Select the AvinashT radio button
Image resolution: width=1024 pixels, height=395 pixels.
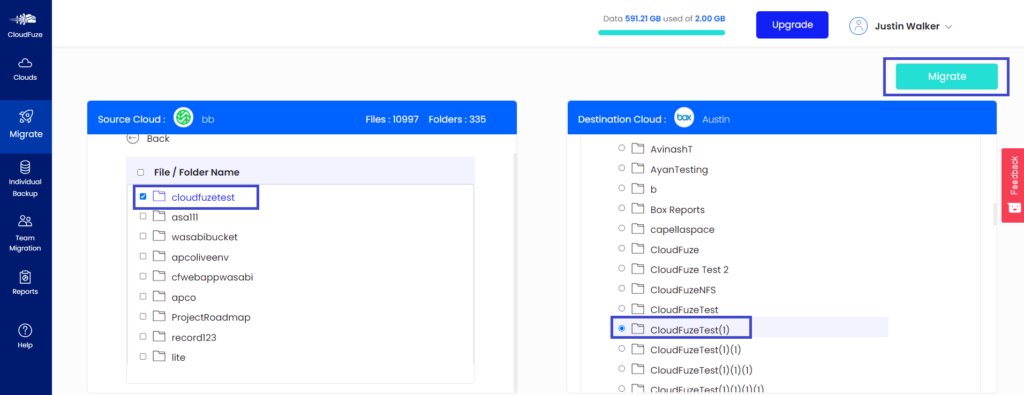coord(621,149)
